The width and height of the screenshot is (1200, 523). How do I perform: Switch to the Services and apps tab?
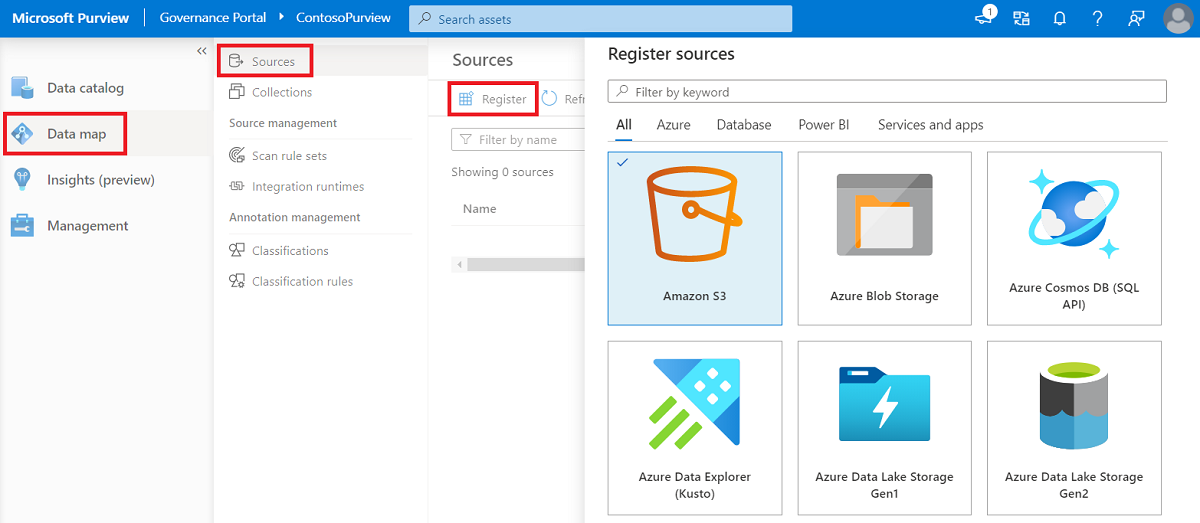[931, 125]
